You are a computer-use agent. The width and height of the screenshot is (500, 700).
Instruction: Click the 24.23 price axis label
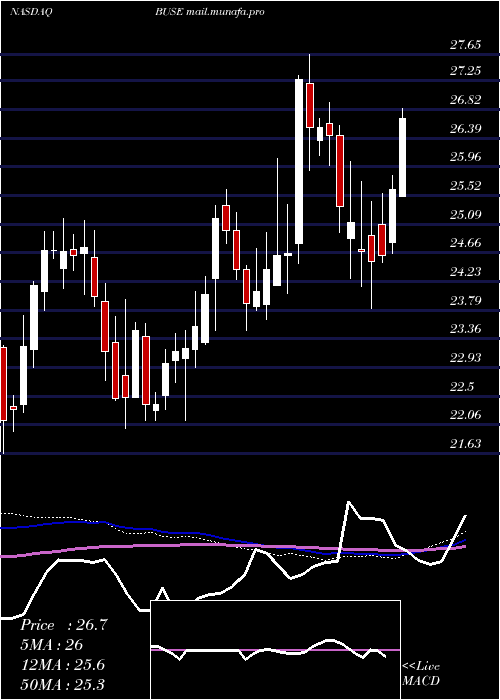465,271
